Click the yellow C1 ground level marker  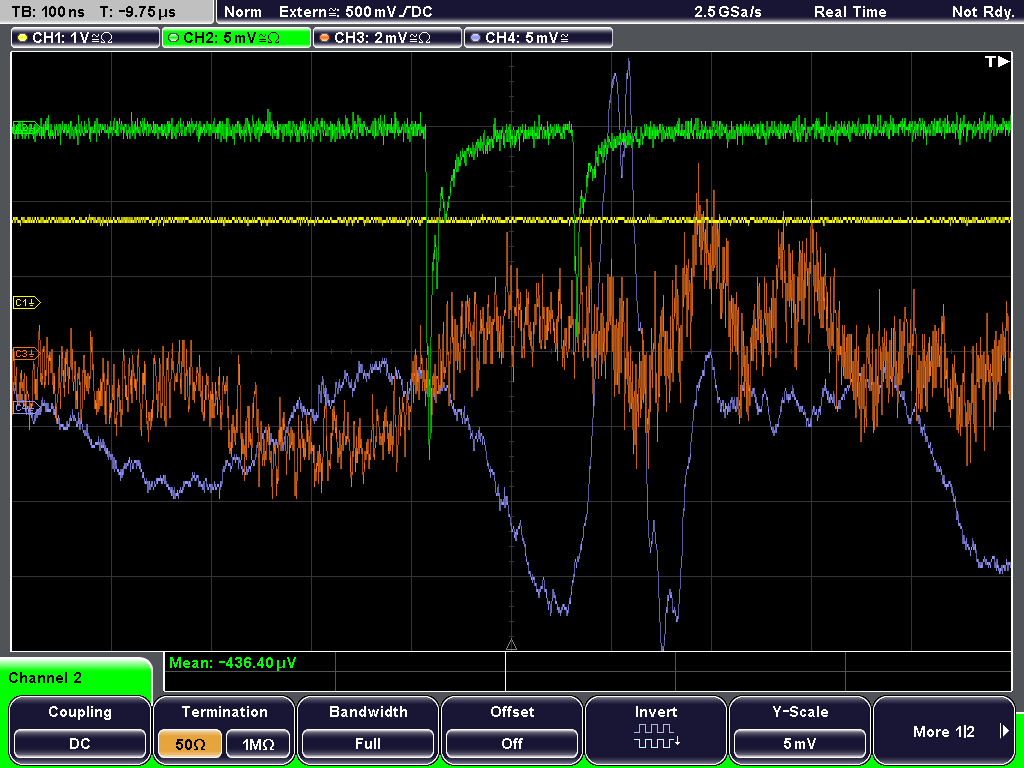point(26,302)
